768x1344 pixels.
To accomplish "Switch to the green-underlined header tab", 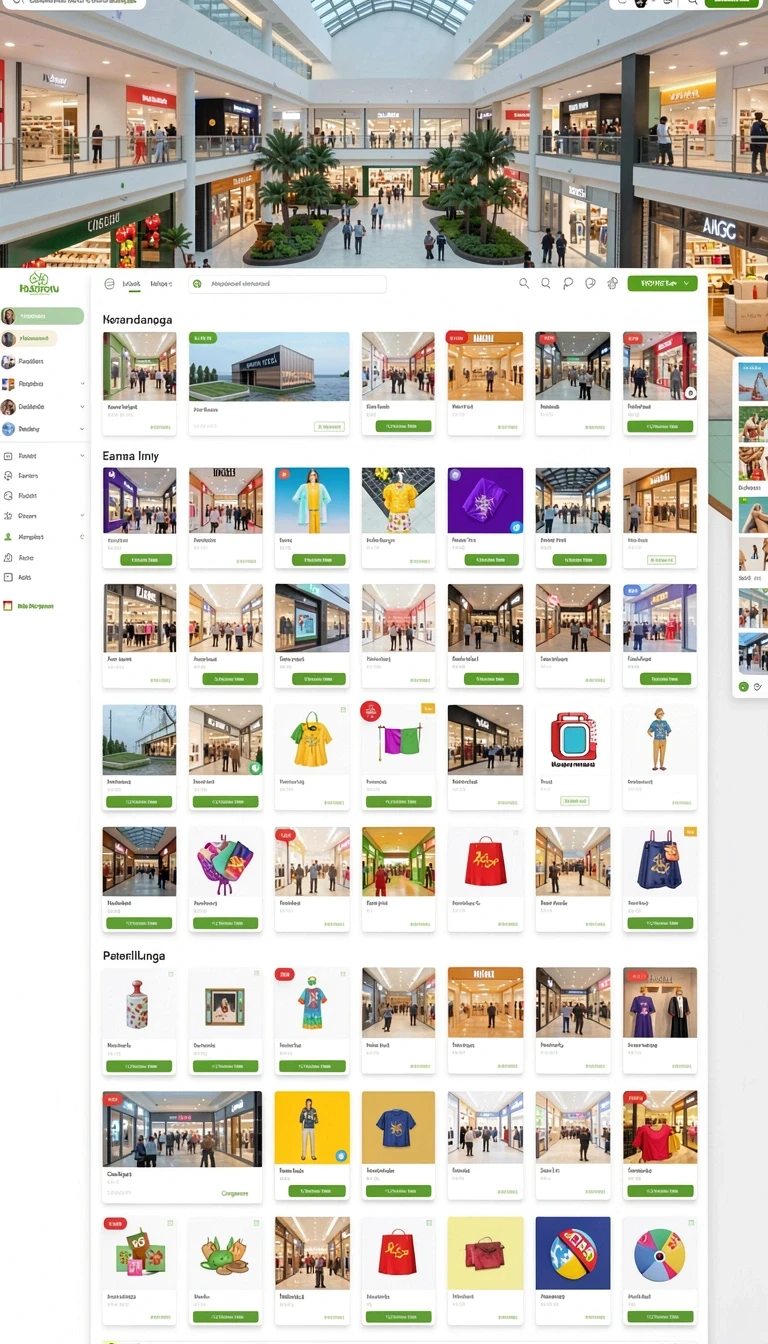I will (132, 284).
